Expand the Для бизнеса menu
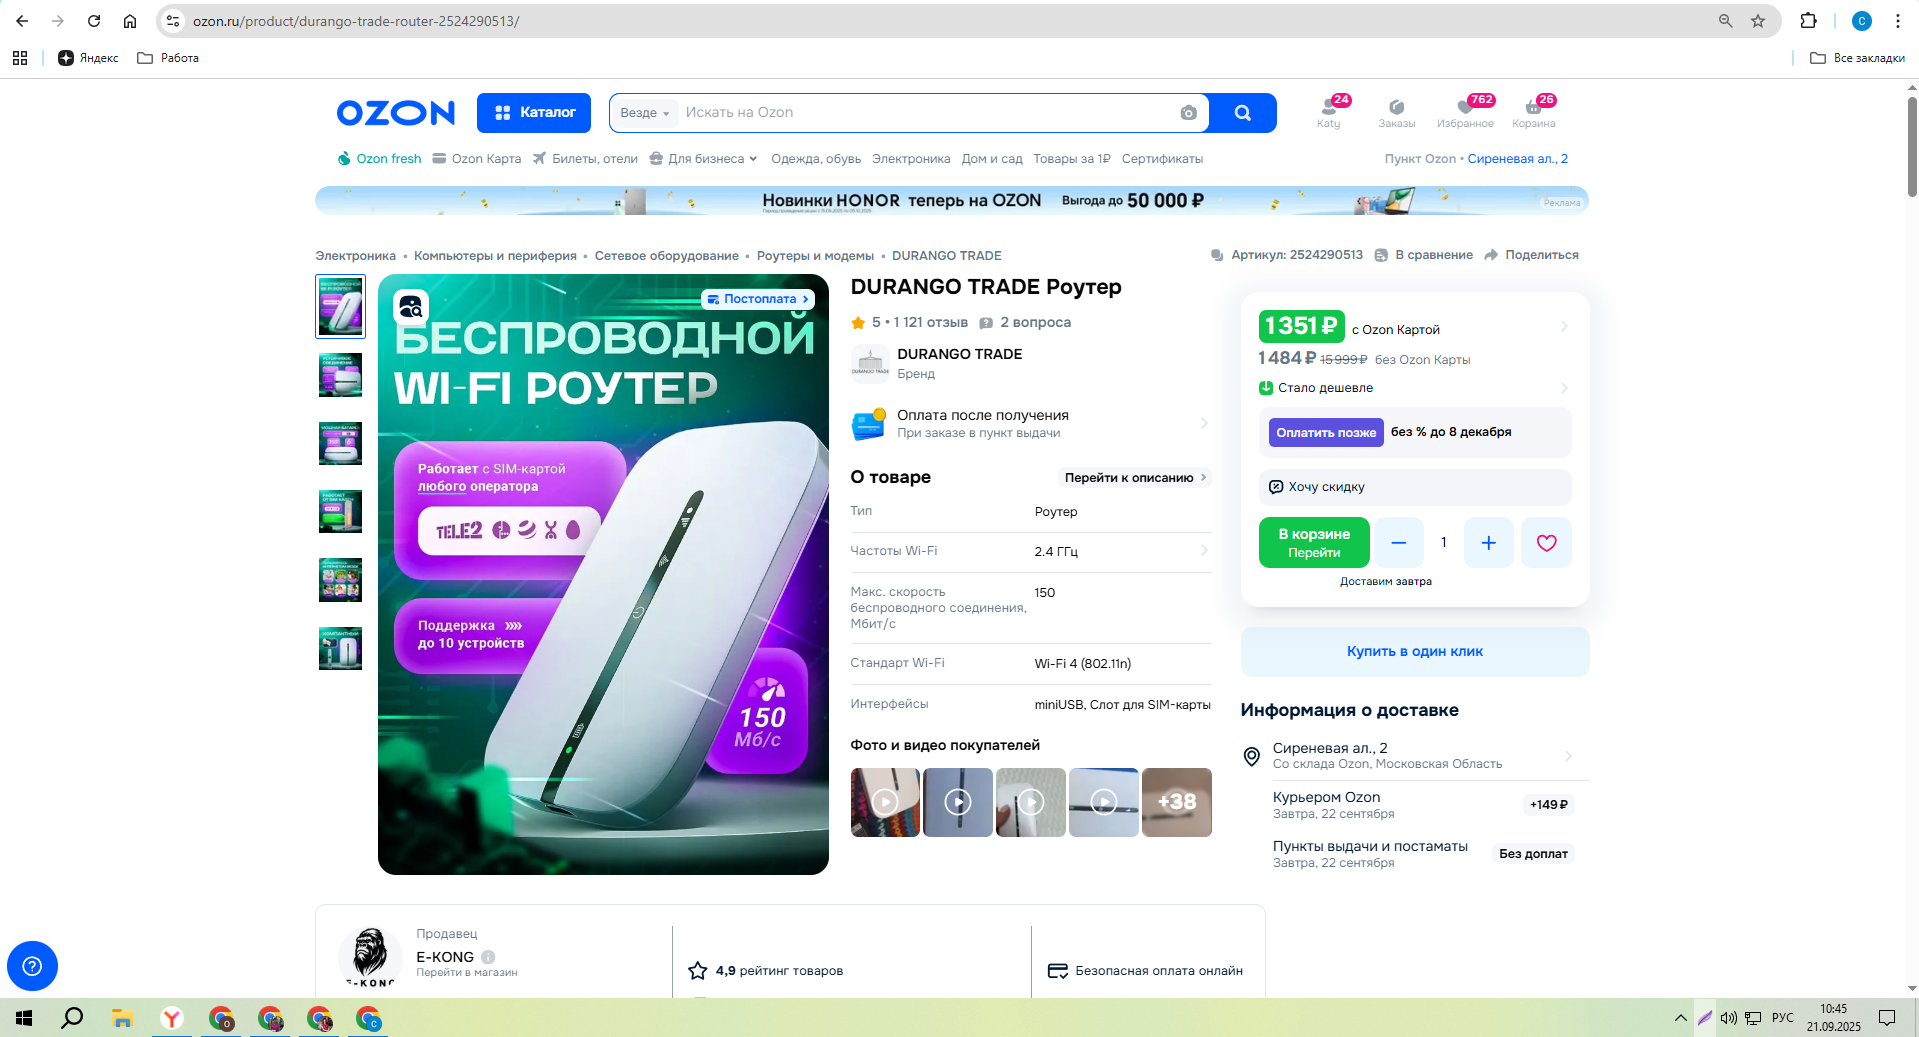 (x=704, y=159)
